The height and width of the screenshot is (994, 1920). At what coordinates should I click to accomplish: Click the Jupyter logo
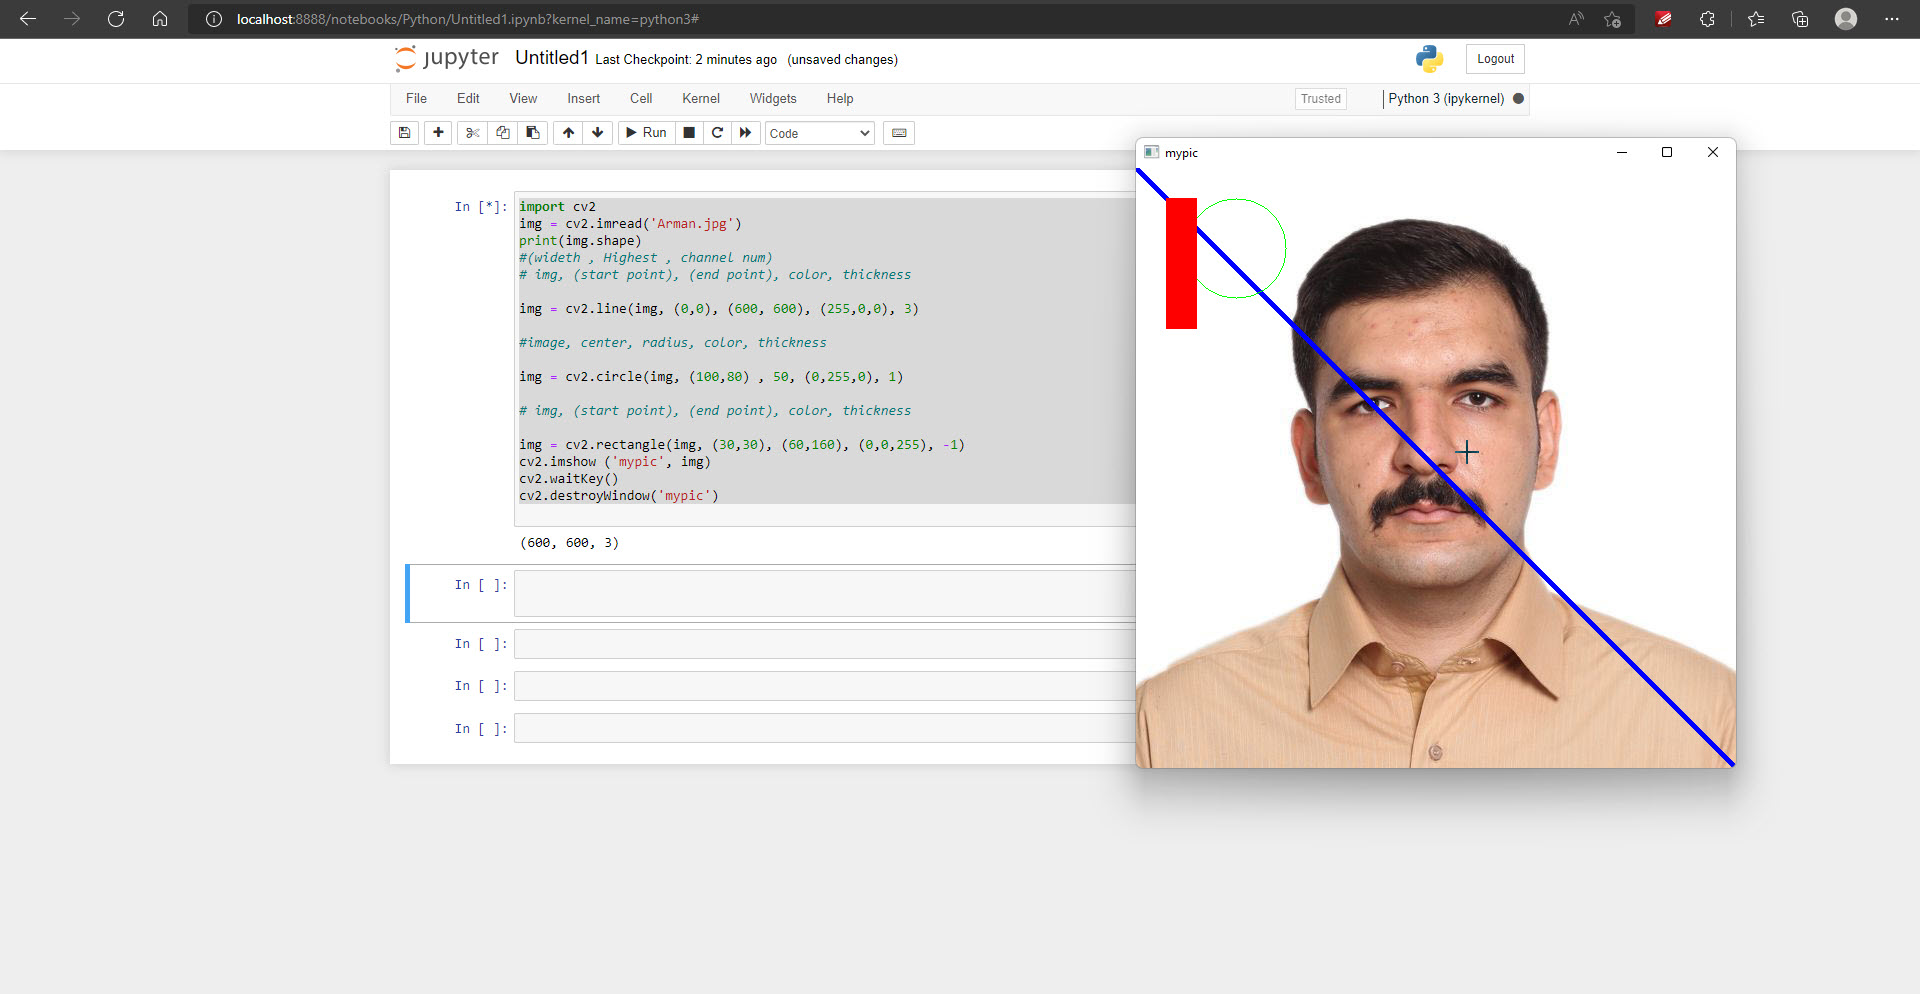pyautogui.click(x=444, y=58)
